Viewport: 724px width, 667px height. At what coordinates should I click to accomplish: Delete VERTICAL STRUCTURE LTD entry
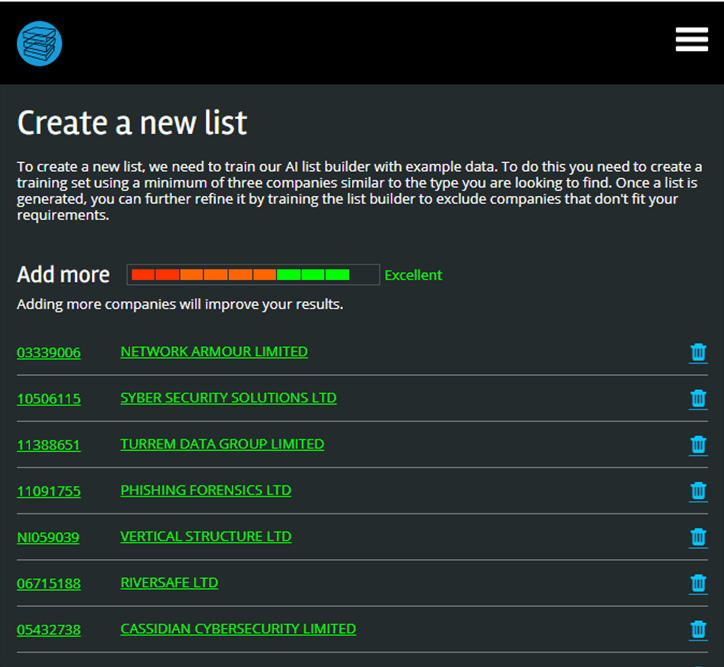(698, 537)
